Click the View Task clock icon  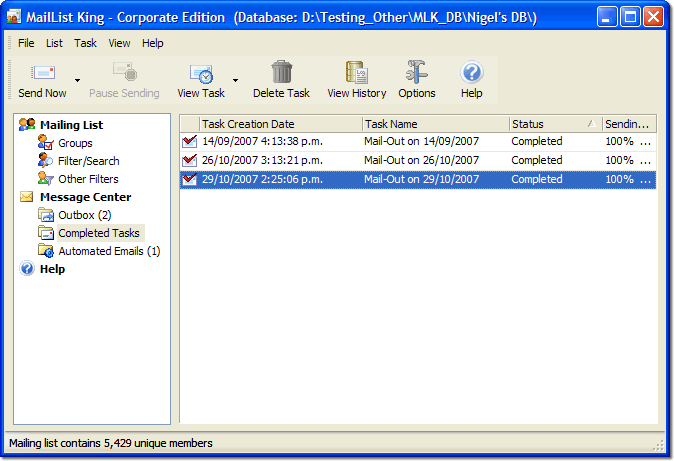202,74
